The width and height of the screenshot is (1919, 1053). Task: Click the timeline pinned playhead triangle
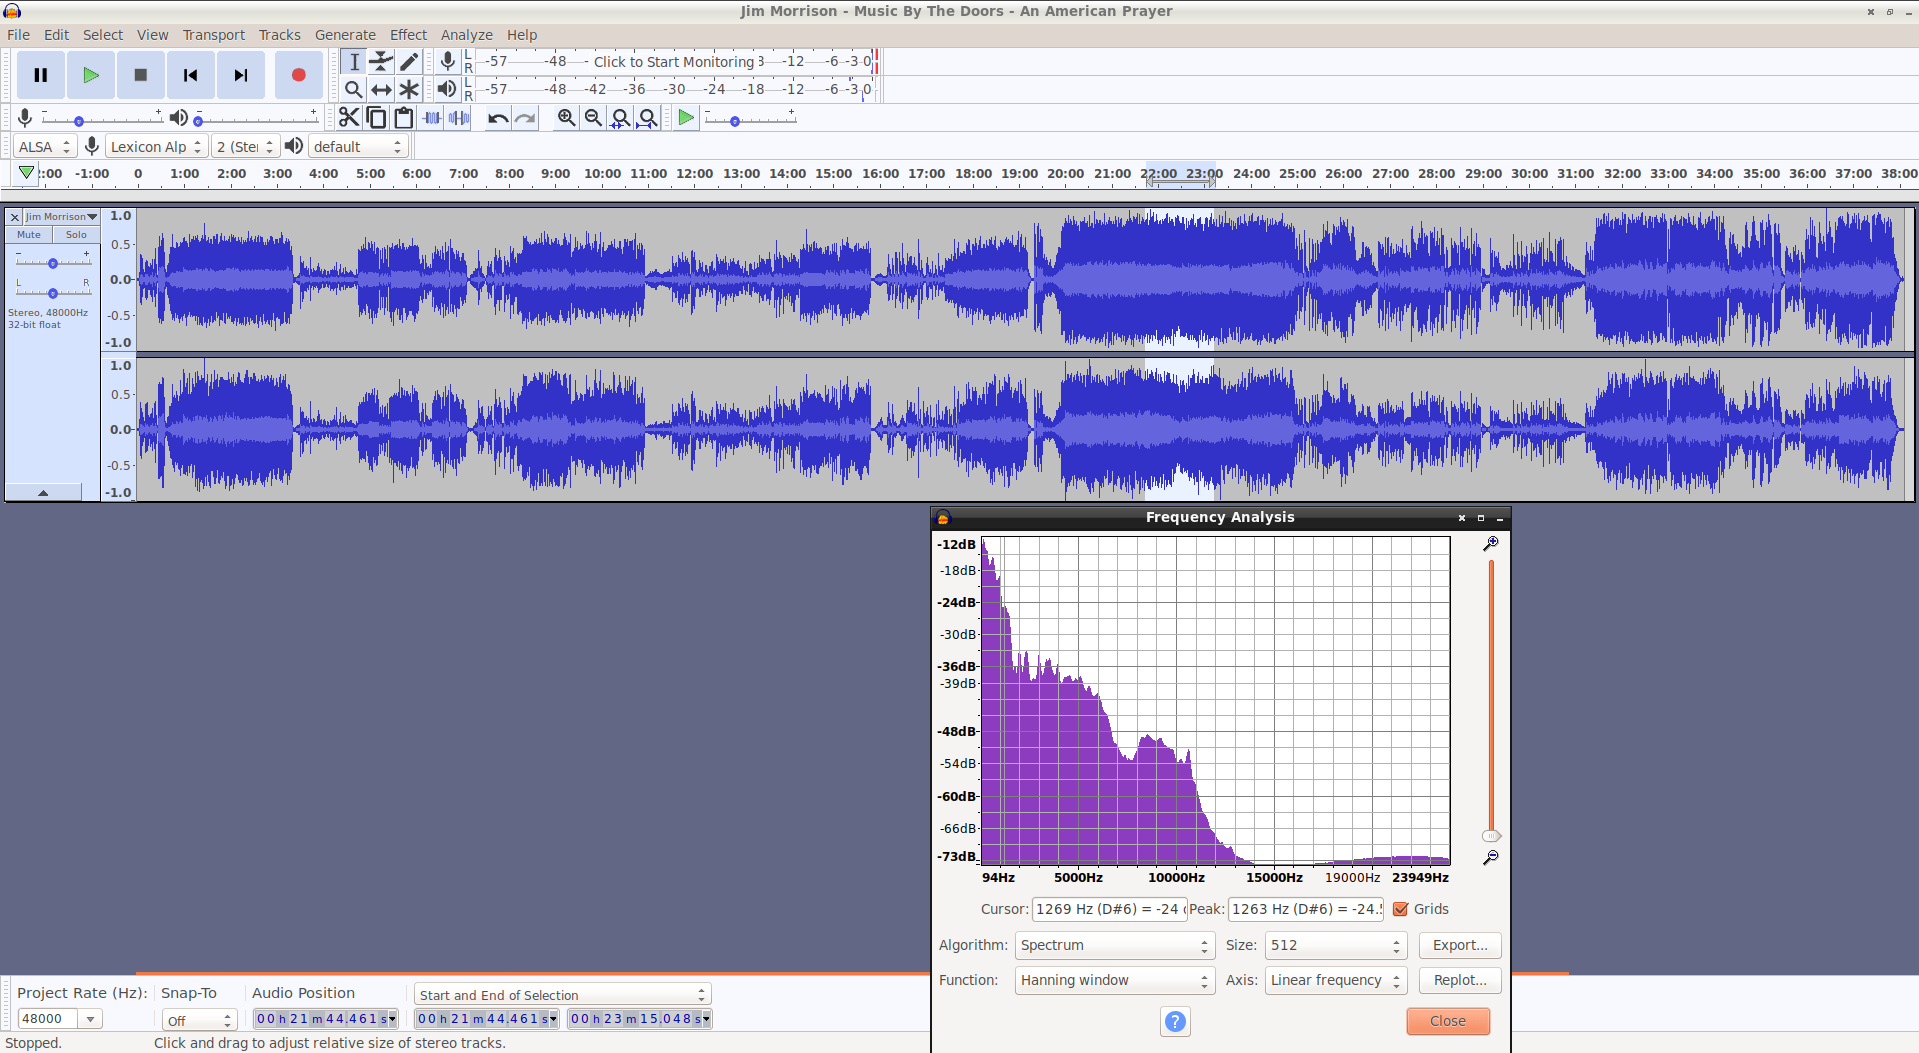[x=27, y=173]
